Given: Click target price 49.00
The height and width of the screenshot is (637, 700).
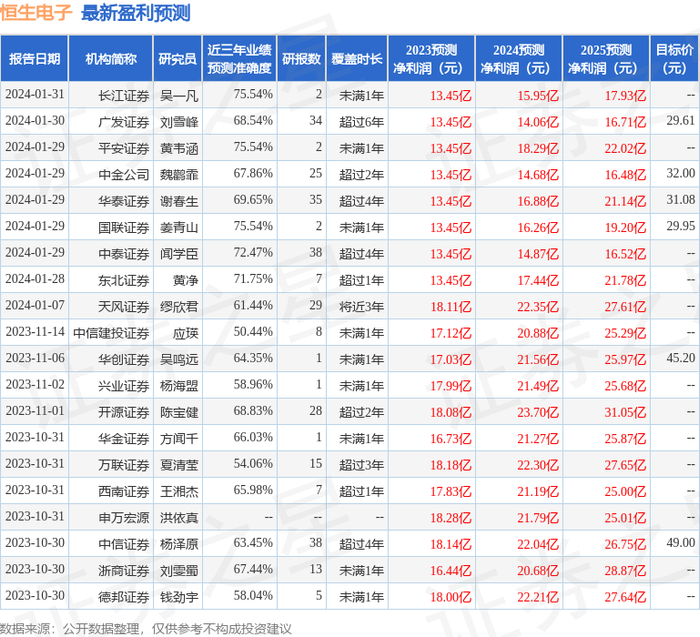Looking at the screenshot, I should 680,543.
